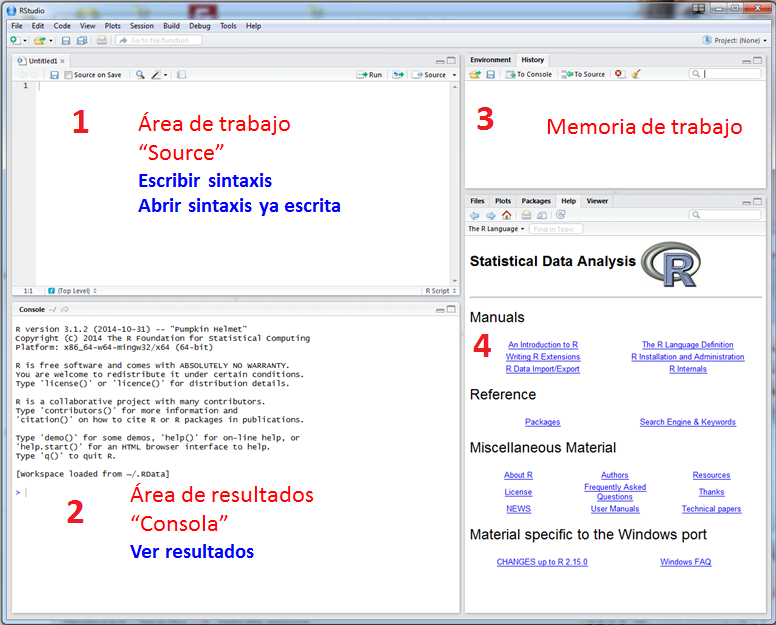Click the Search Engine & Keywords link
776x625 pixels.
pos(687,422)
